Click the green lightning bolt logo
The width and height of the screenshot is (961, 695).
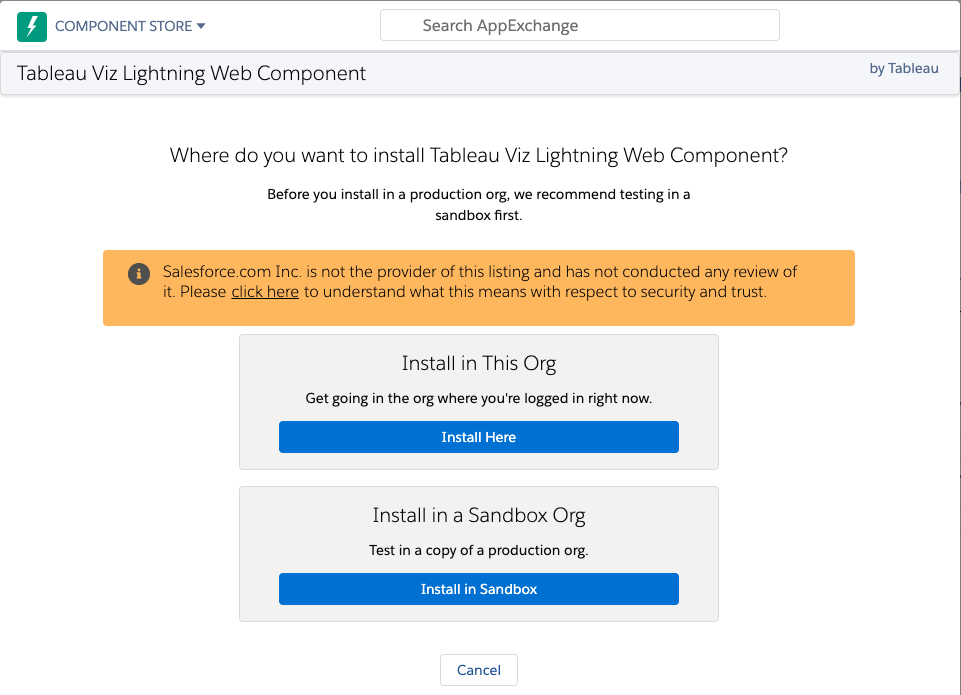click(x=32, y=26)
